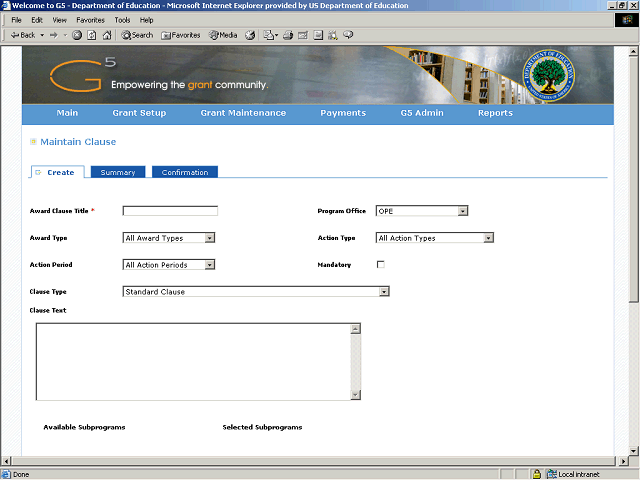Click the Windows flag logo

tap(627, 20)
